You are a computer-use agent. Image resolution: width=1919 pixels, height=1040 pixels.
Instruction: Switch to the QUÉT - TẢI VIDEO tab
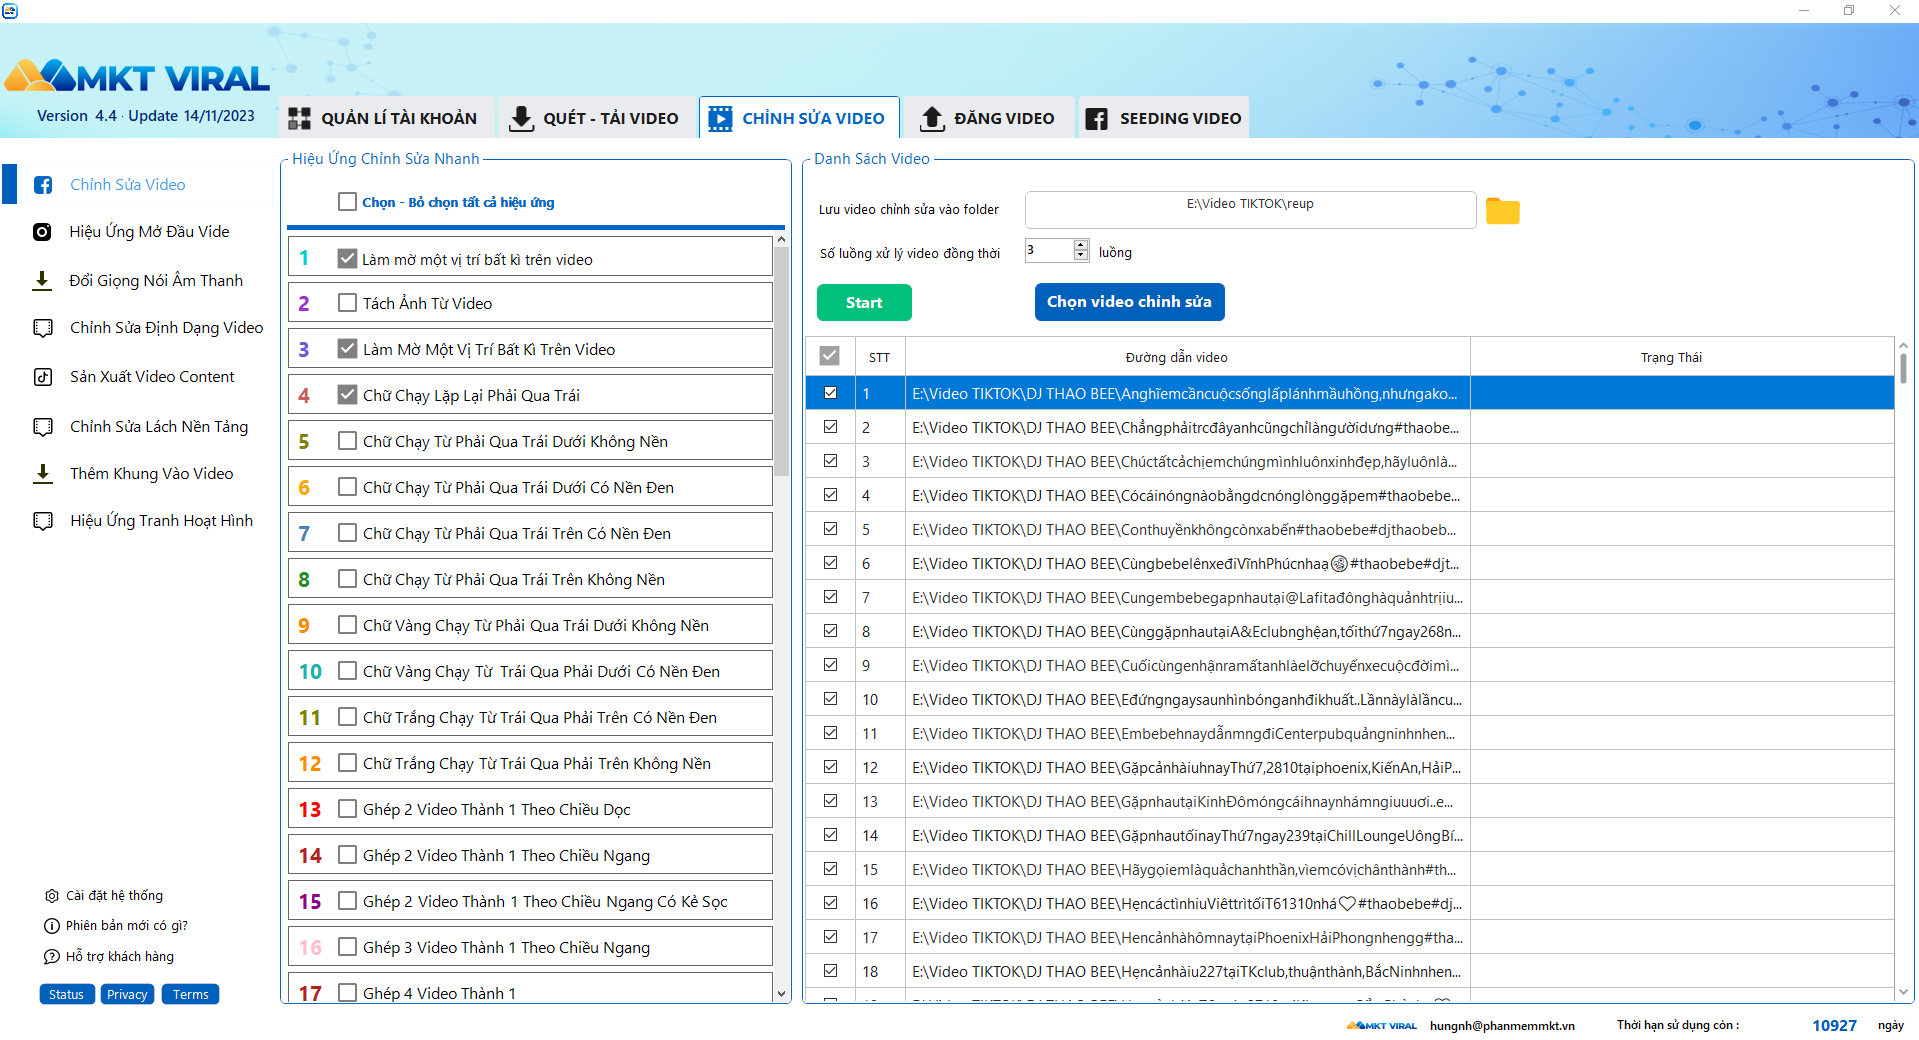tap(597, 118)
